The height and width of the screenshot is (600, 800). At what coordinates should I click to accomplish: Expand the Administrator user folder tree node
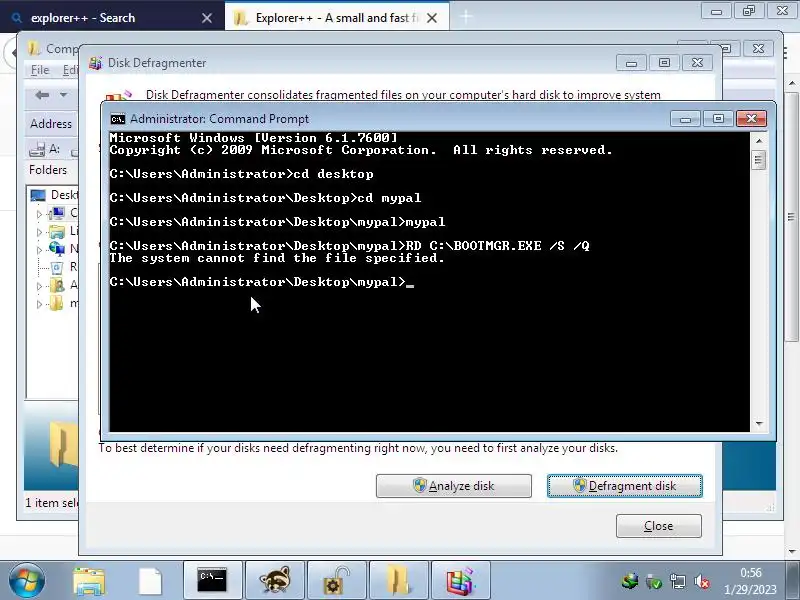pos(39,286)
